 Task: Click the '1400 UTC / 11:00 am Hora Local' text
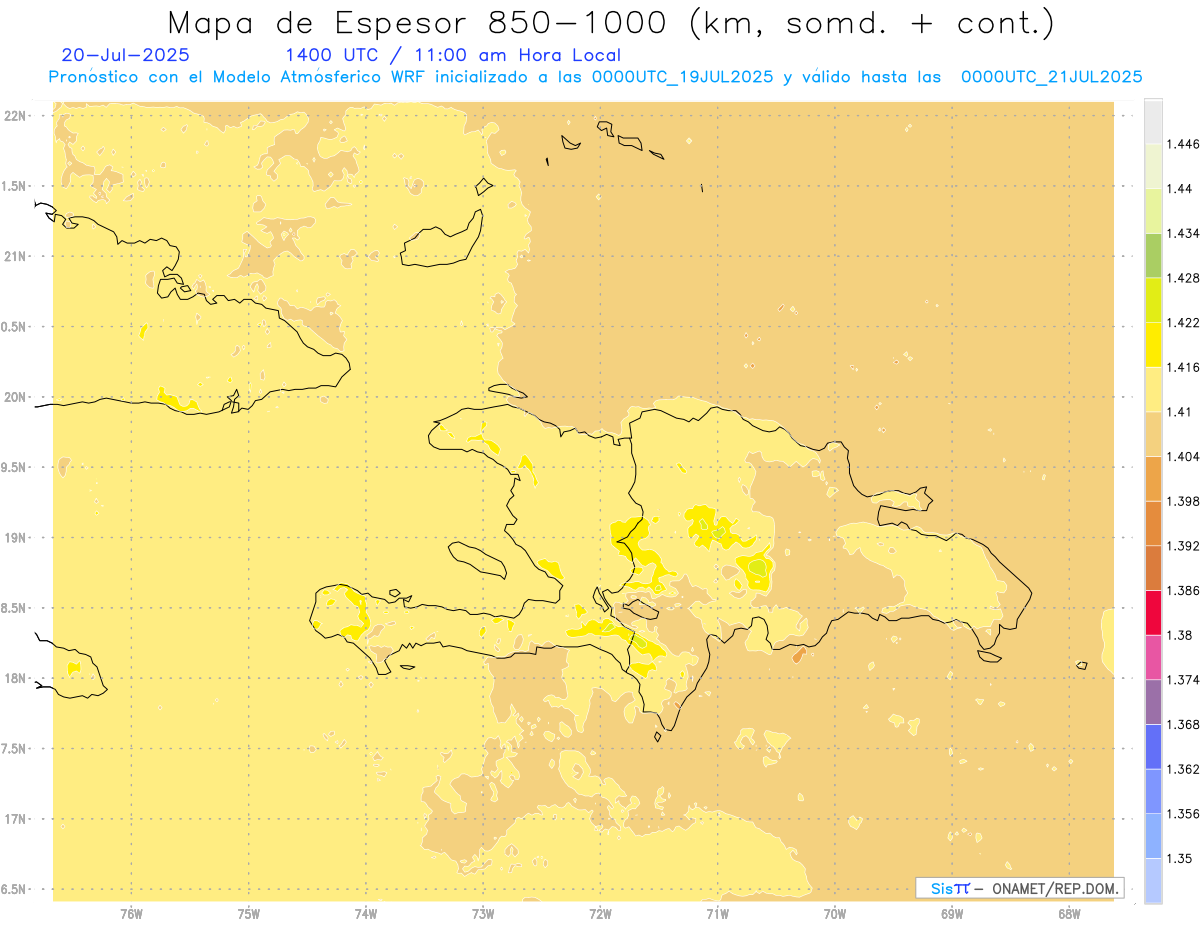453,56
